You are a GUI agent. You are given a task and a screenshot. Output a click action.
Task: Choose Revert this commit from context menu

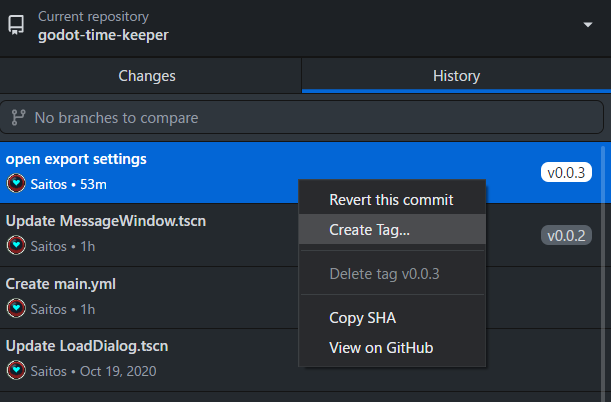point(392,200)
